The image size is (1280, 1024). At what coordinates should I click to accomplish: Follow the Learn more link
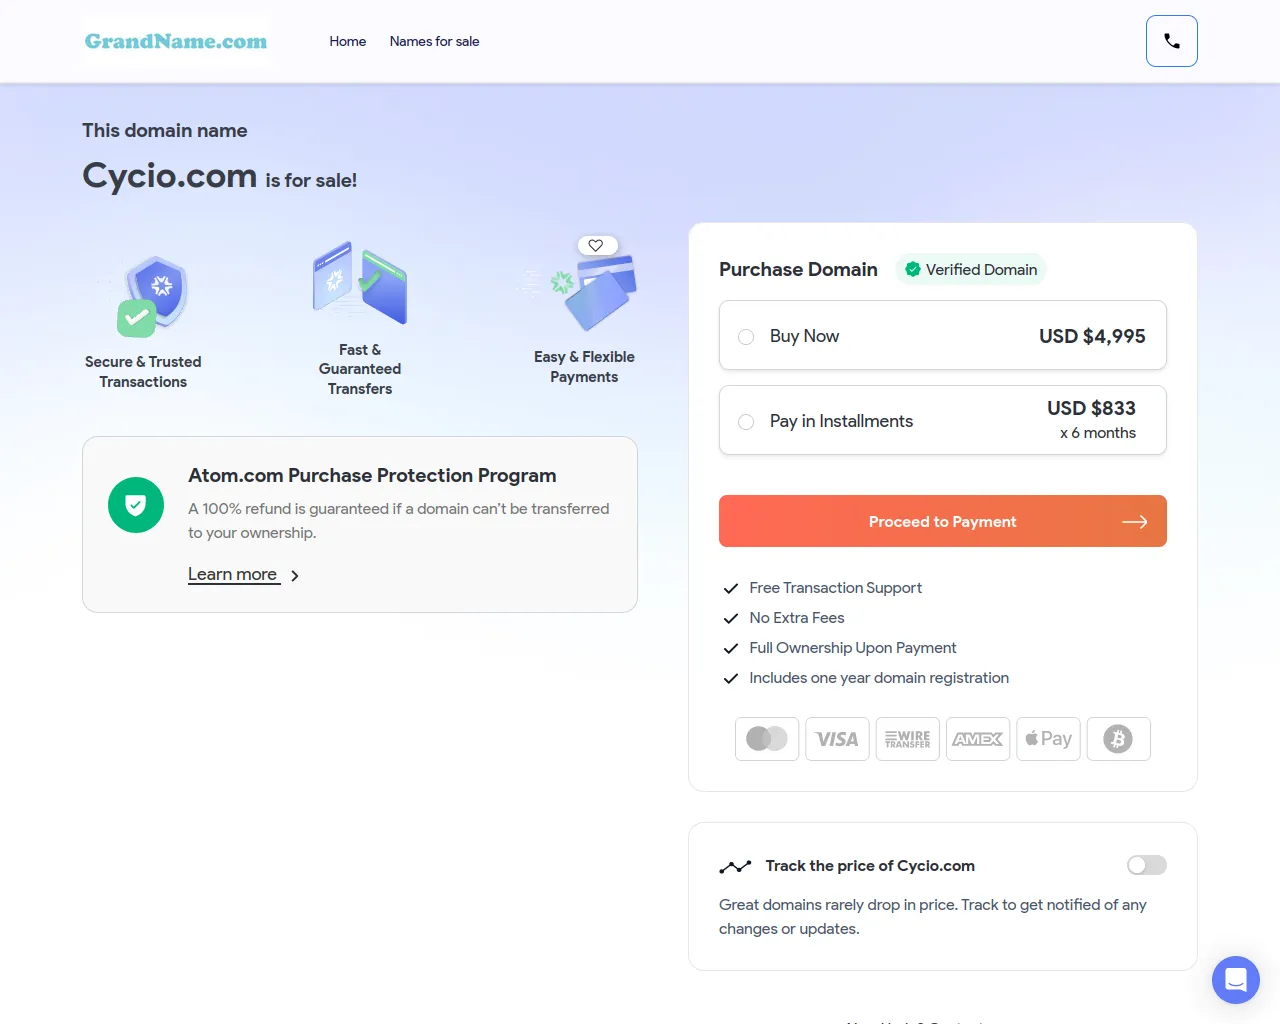tap(233, 574)
